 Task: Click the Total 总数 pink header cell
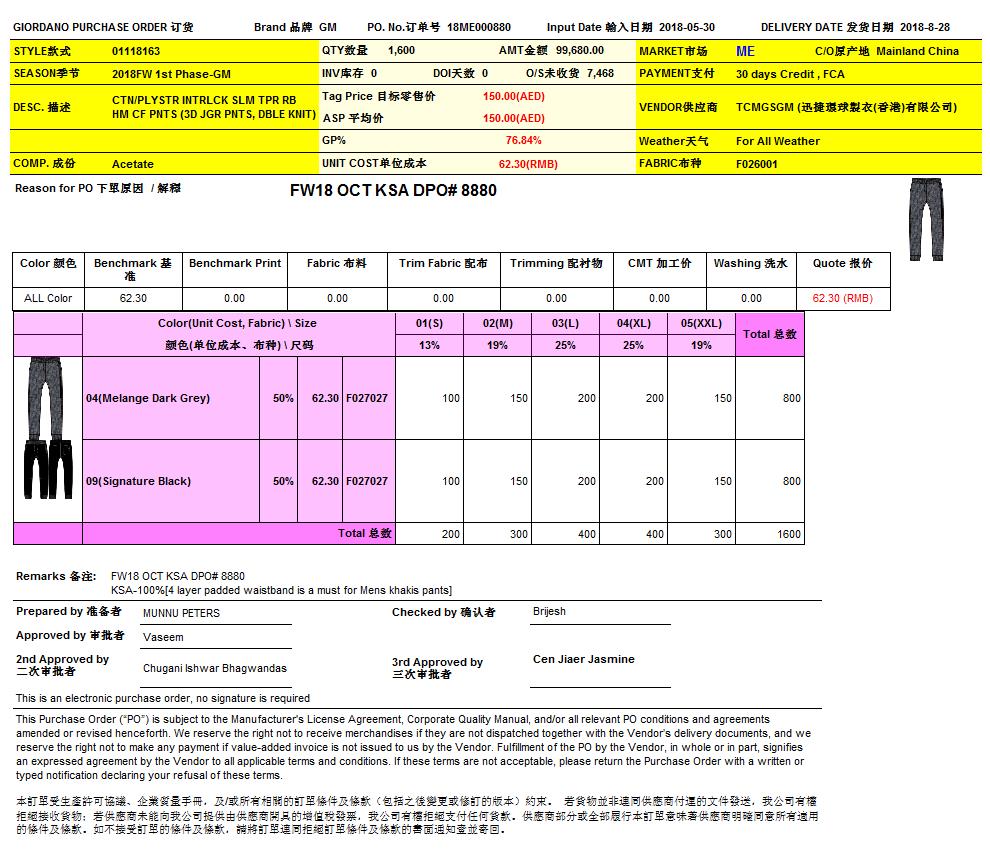(x=769, y=334)
